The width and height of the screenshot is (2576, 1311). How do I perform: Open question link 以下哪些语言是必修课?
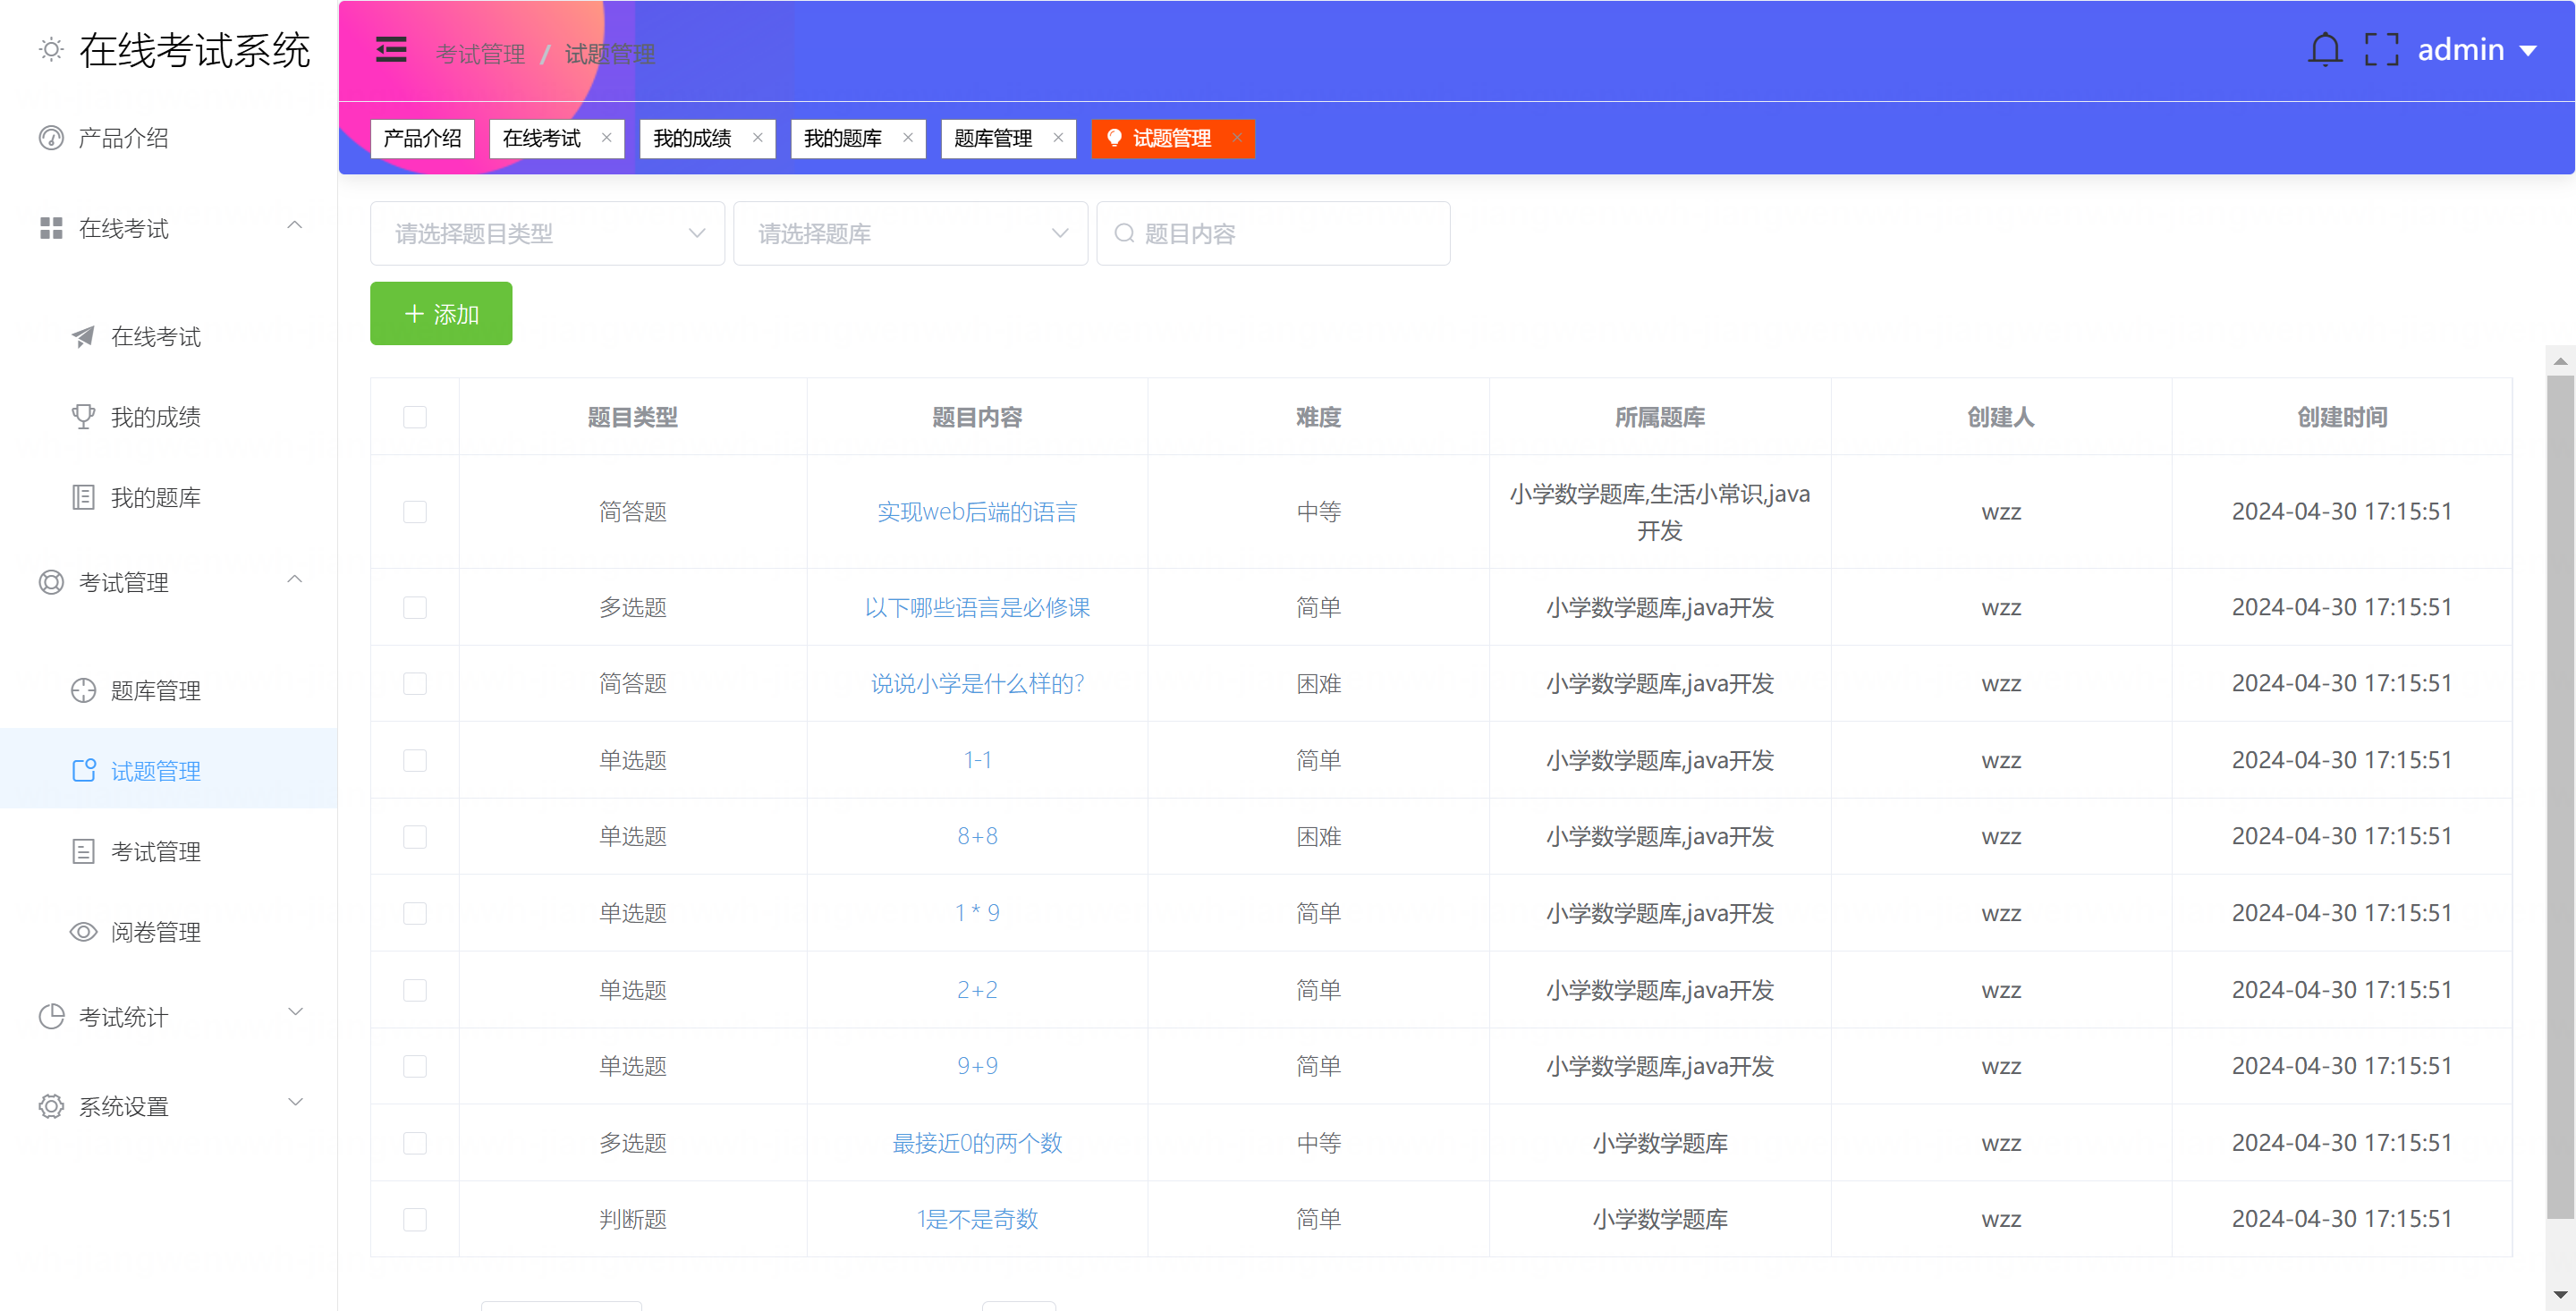click(x=977, y=608)
